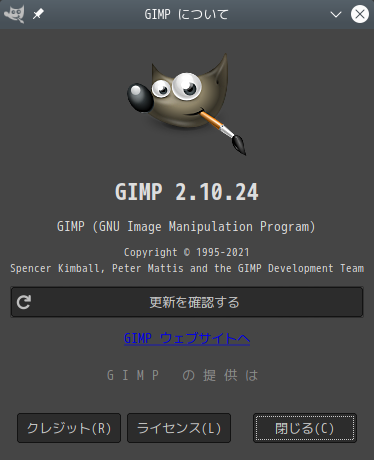
Task: Click the 閉じる(C) button
Action: pyautogui.click(x=305, y=428)
